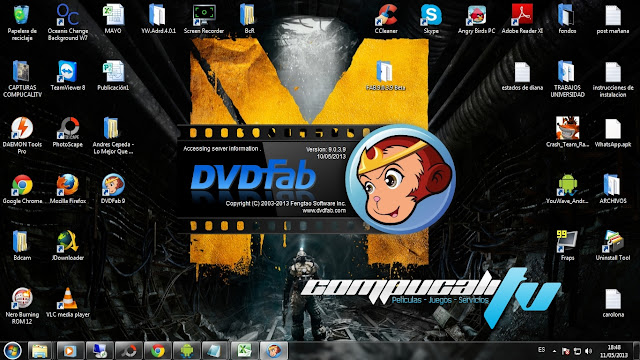Show hidden tray icons arrow
Image resolution: width=640 pixels, height=360 pixels.
[x=554, y=351]
